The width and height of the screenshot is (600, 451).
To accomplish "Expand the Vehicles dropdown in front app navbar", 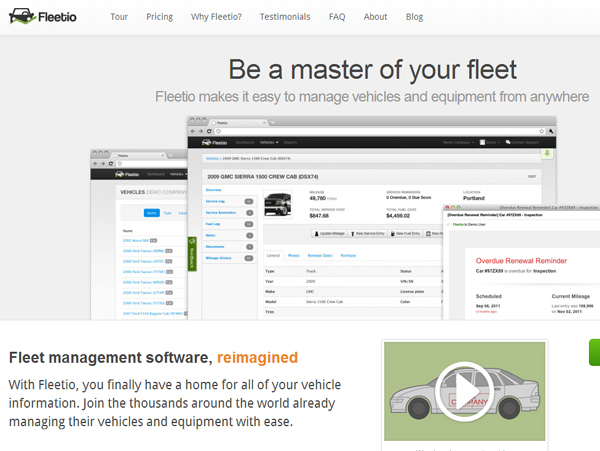I will (269, 142).
